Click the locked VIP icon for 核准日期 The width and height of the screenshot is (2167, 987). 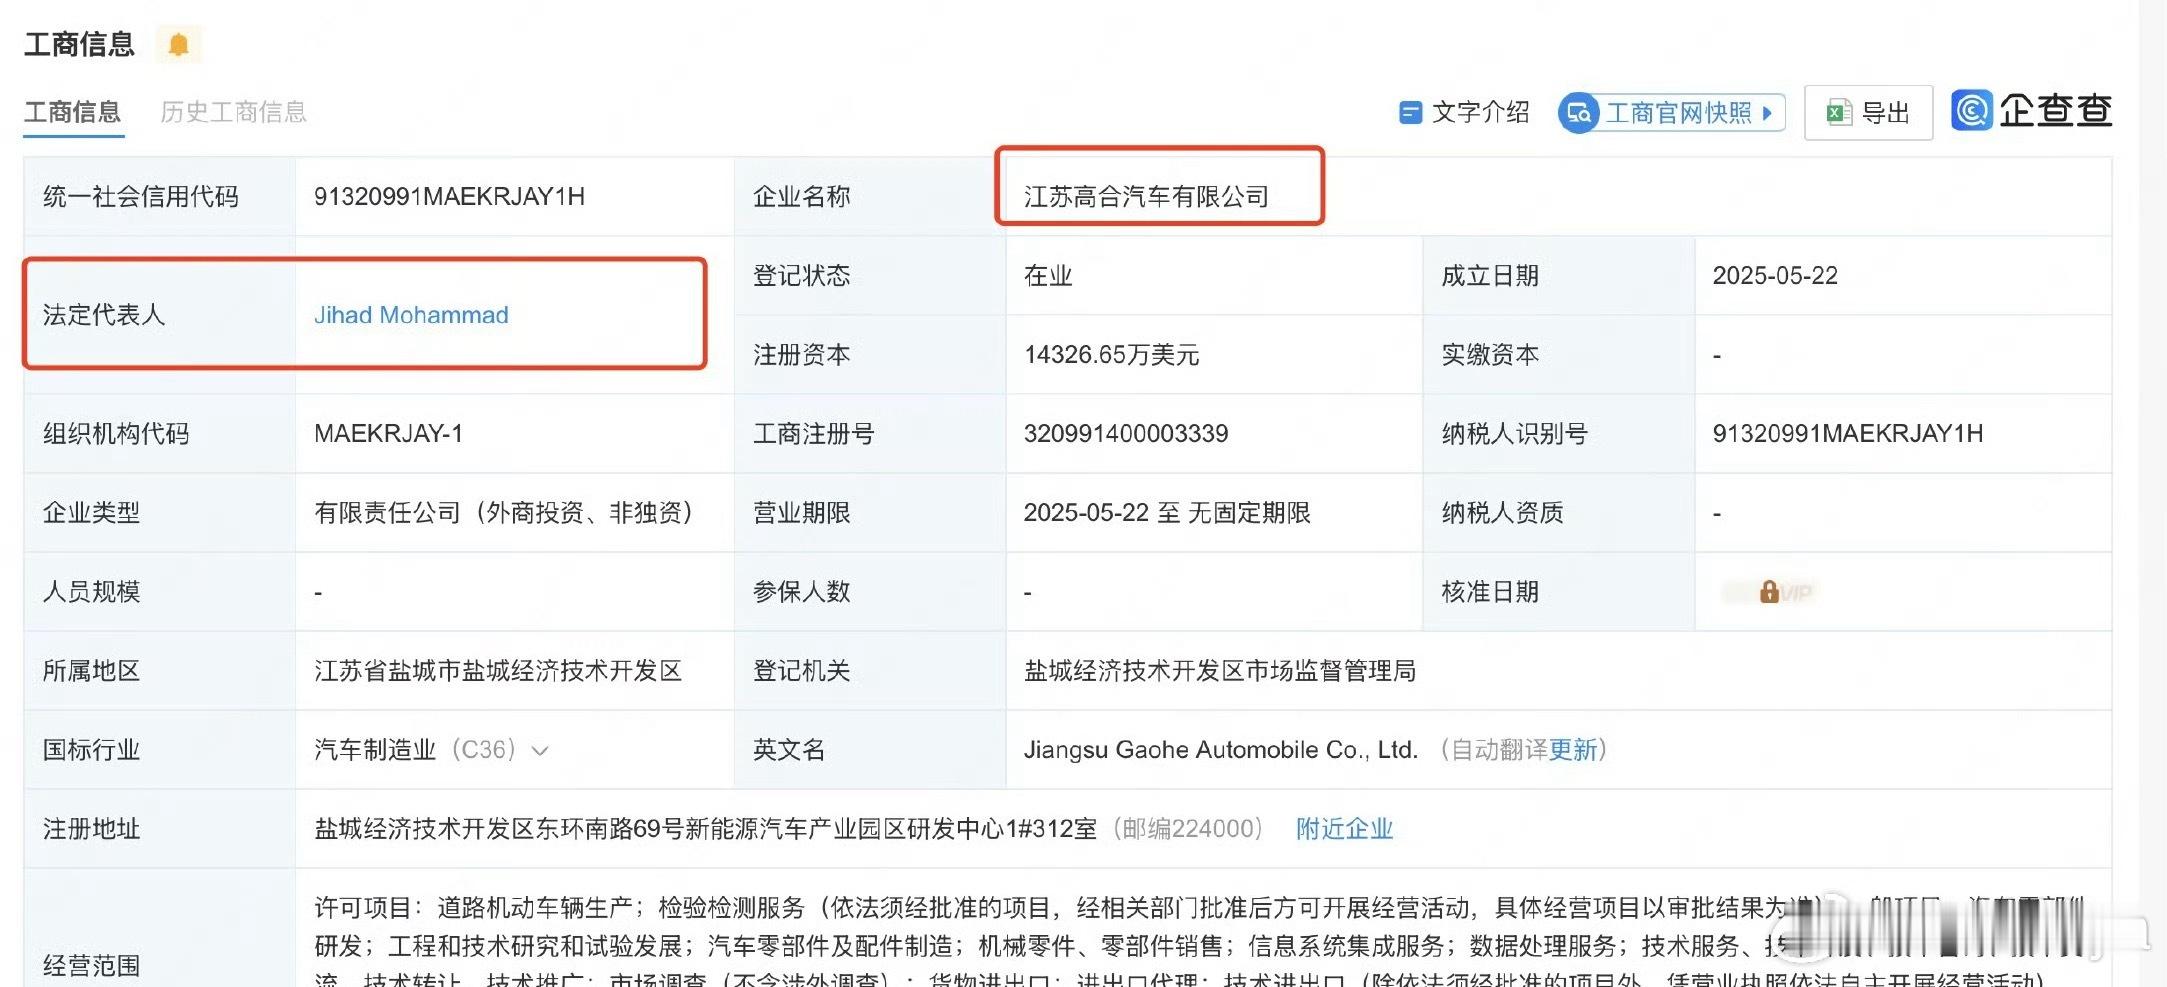(1769, 592)
